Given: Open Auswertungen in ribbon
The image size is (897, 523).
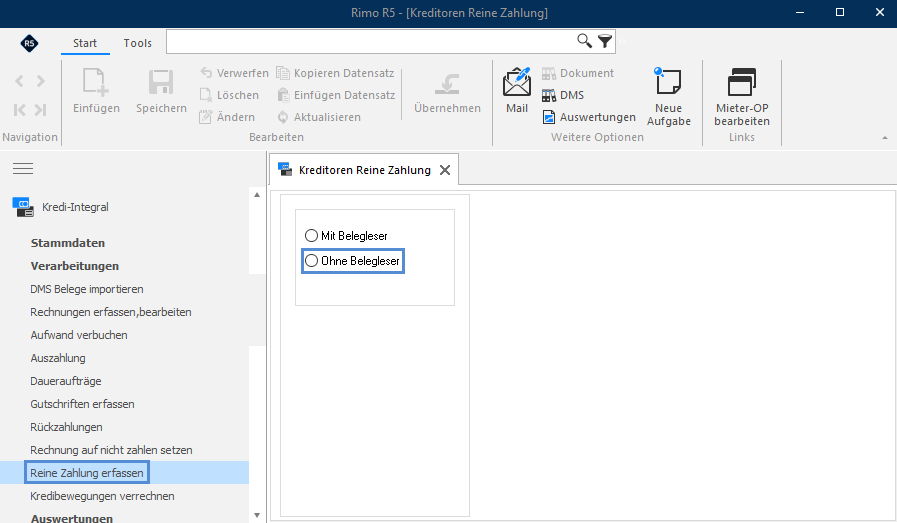Looking at the screenshot, I should (x=589, y=117).
